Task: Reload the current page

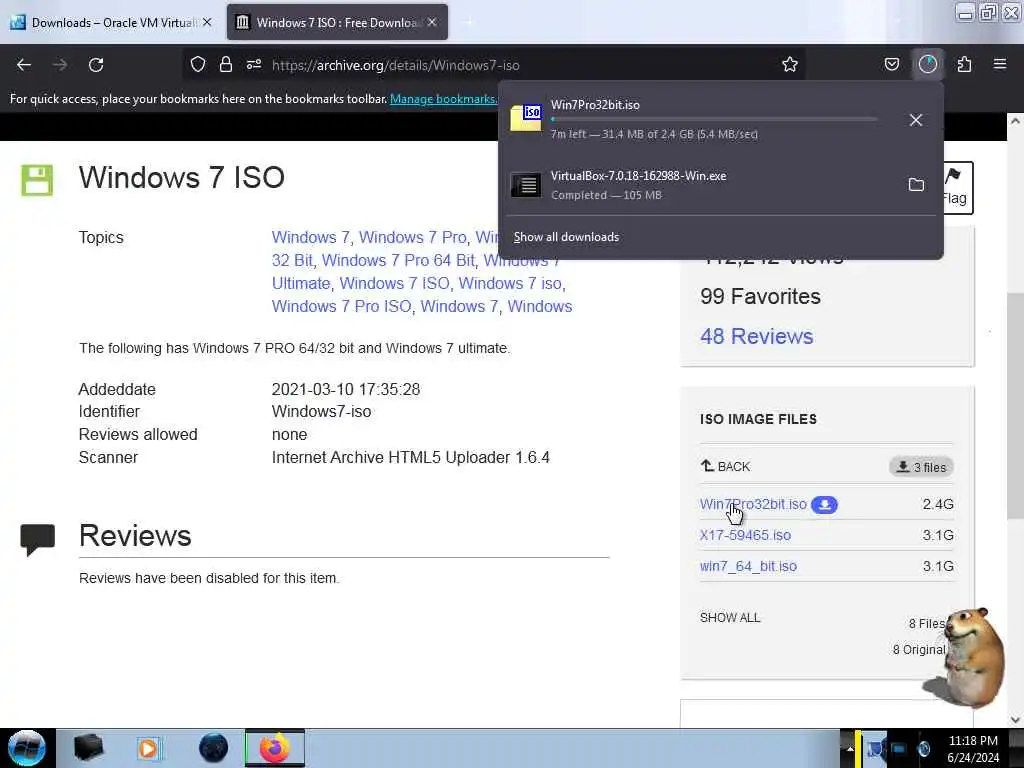Action: click(x=96, y=65)
